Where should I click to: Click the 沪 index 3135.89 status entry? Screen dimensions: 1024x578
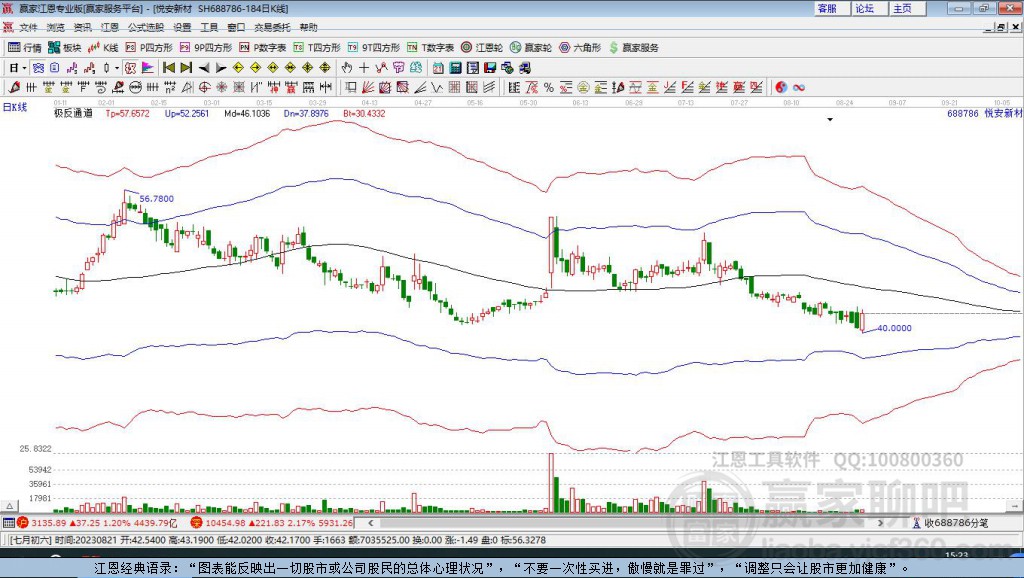coord(97,523)
